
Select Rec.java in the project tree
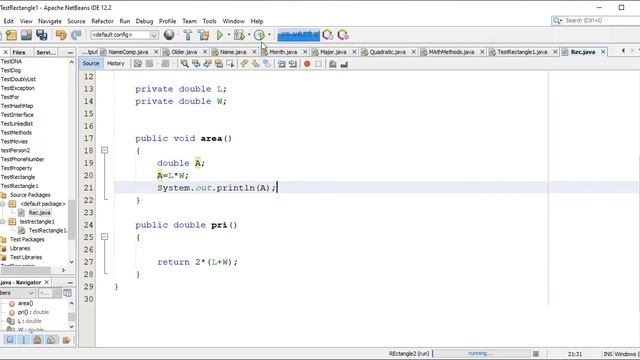(40, 213)
